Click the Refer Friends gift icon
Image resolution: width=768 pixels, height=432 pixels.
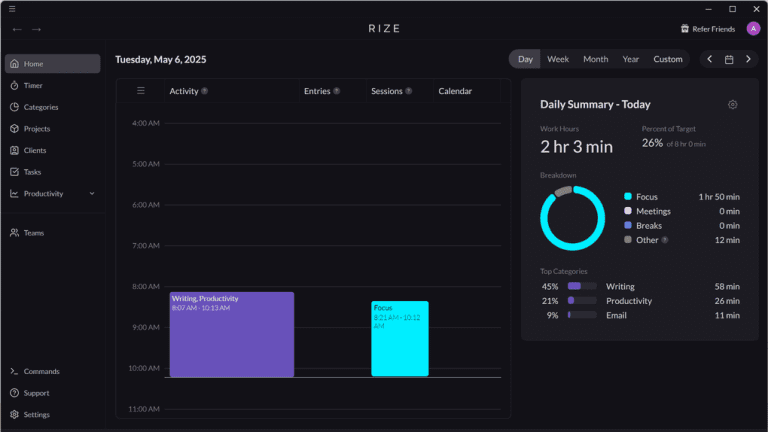(x=685, y=29)
